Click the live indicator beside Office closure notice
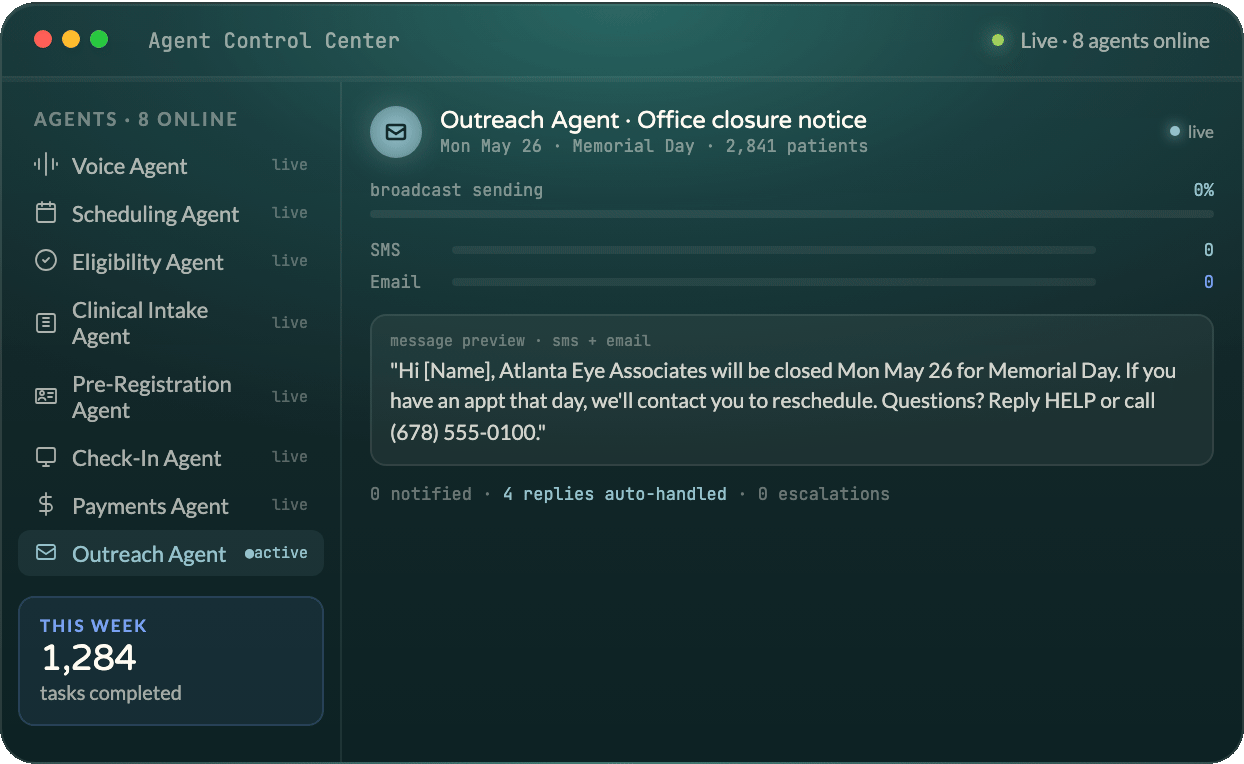 (x=1192, y=132)
